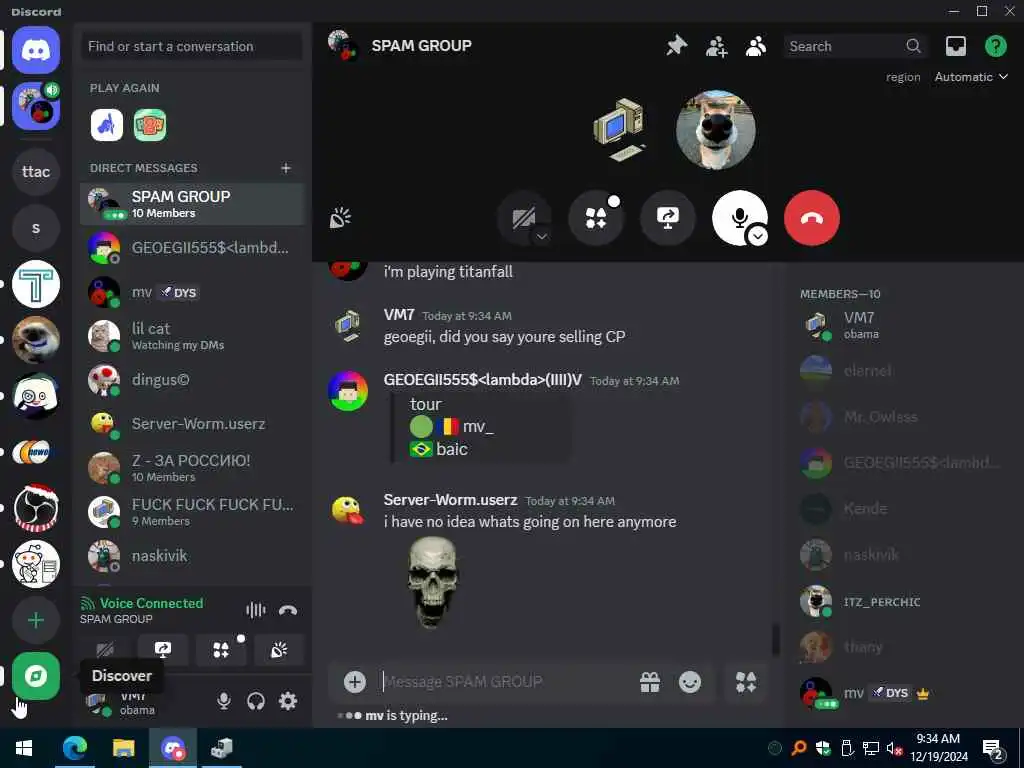Share screen from bottom-left voice panel
Screen dimensions: 1024x768
[x=163, y=650]
